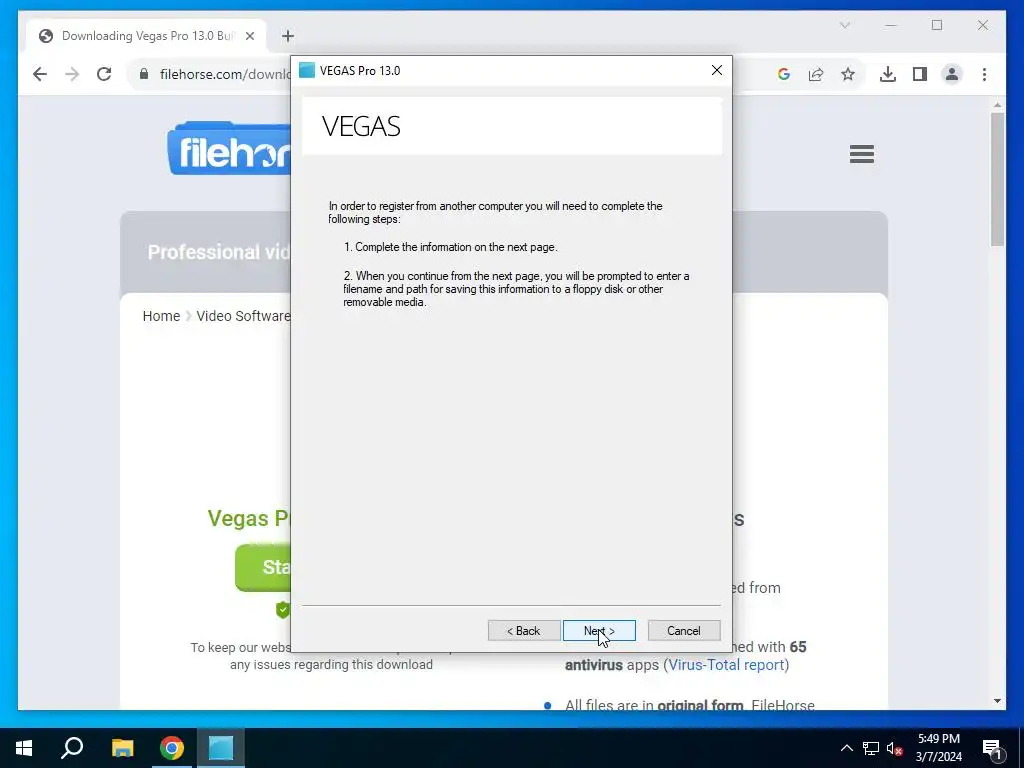
Task: Click the 'Professional vid' banner heading
Action: pos(219,252)
